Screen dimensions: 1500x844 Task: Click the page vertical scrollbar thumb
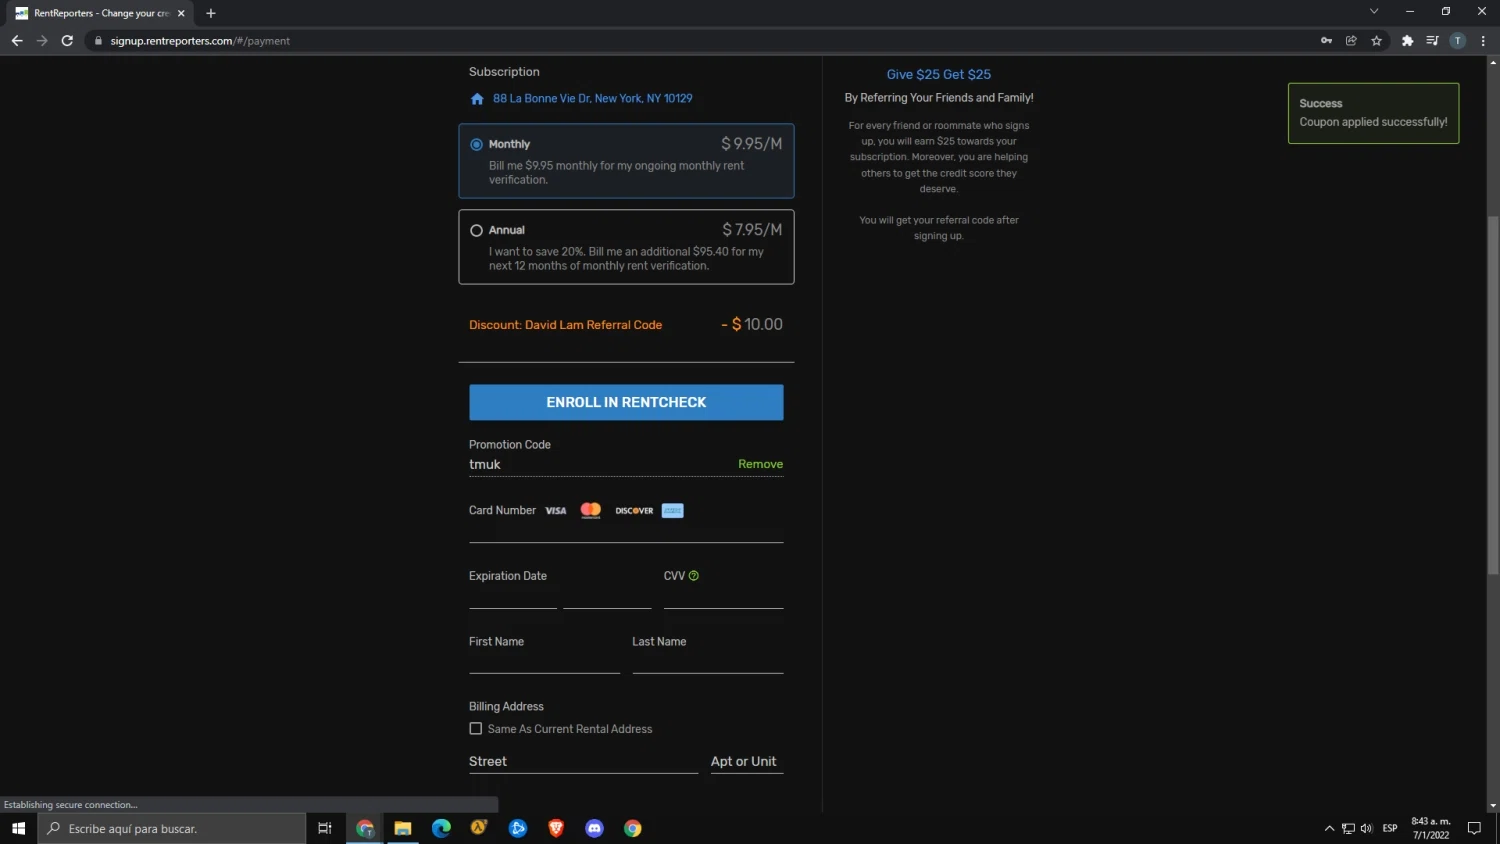pos(1493,395)
